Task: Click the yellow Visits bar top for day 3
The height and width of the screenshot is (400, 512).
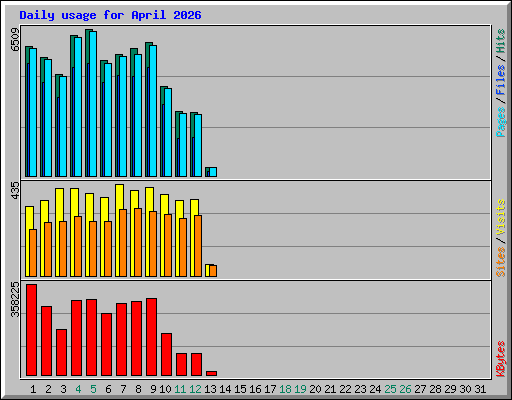Action: point(59,204)
